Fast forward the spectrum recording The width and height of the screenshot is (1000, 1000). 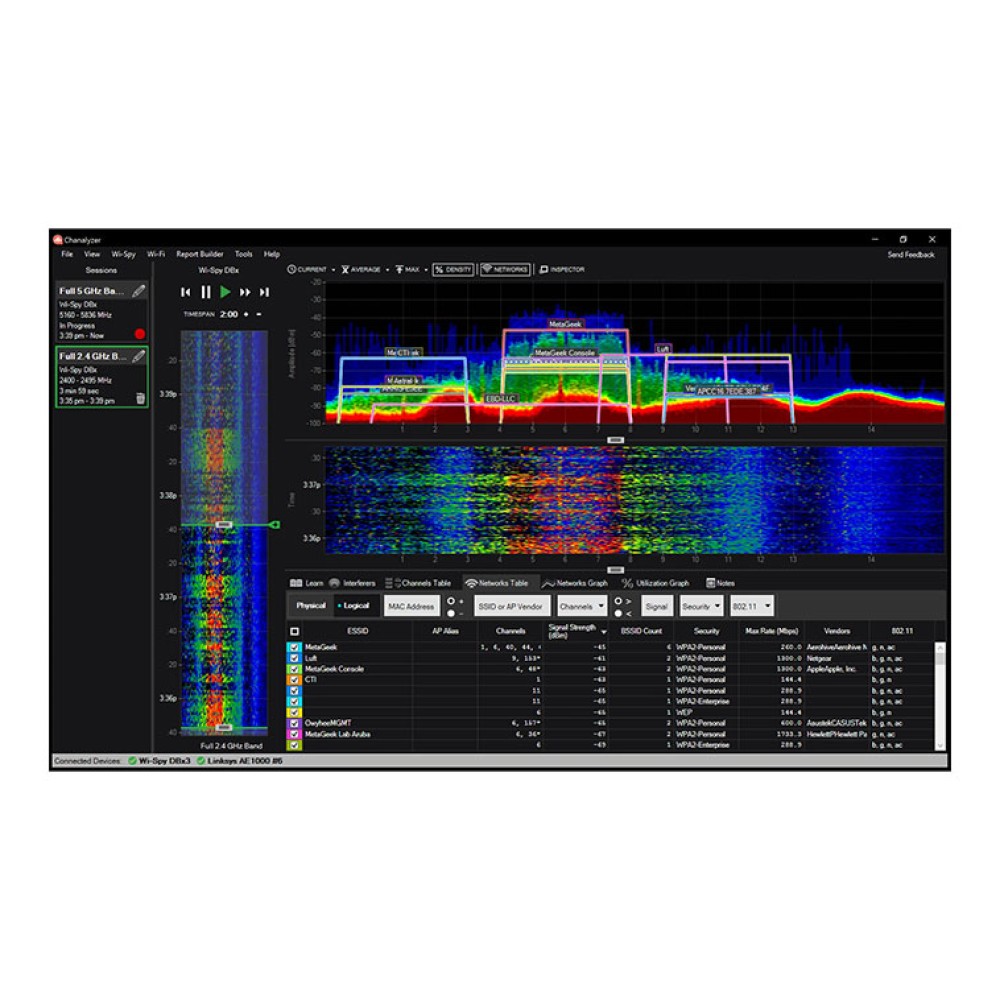[x=245, y=292]
